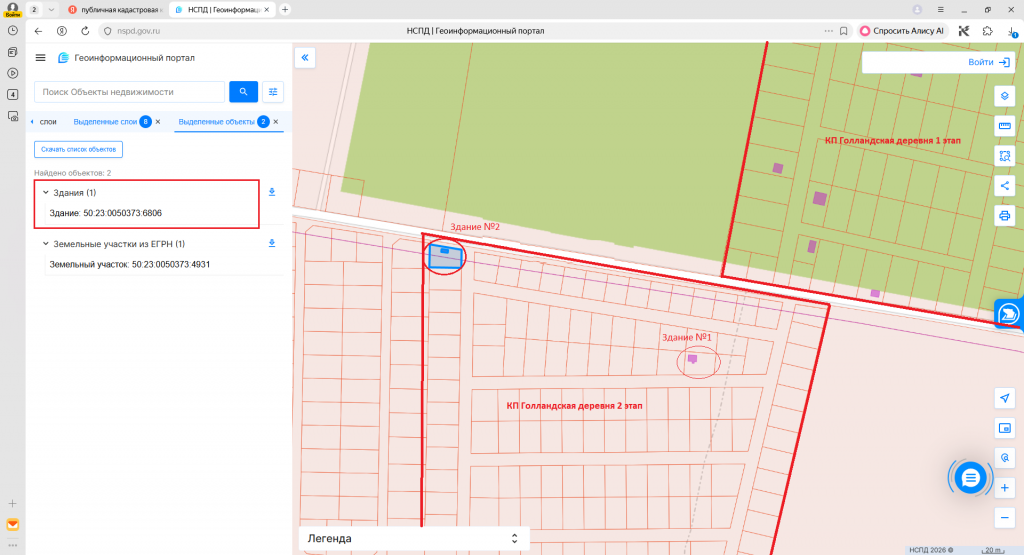The image size is (1024, 555).
Task: Click the translate page icon in toolbar
Action: [964, 31]
